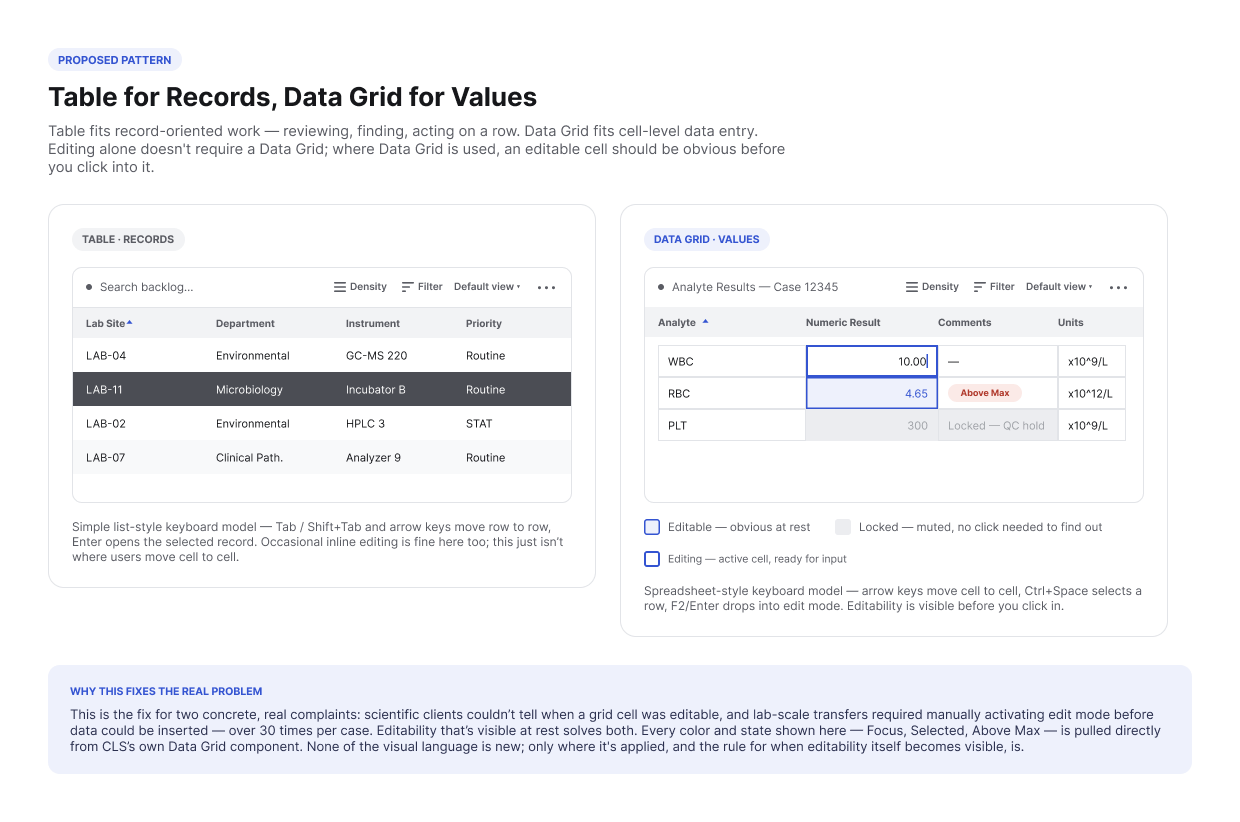Click the Density icon in the Table toolbar
Screen dimensions: 1240x822
tap(340, 287)
